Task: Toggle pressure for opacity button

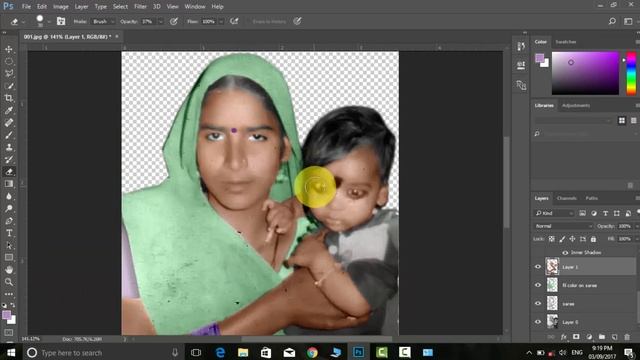Action: [174, 21]
